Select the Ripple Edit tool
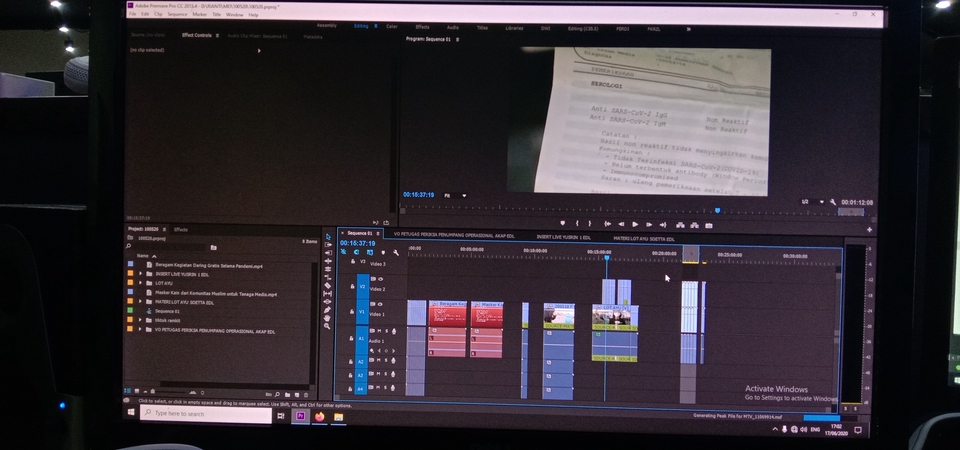This screenshot has width=960, height=450. 328,261
